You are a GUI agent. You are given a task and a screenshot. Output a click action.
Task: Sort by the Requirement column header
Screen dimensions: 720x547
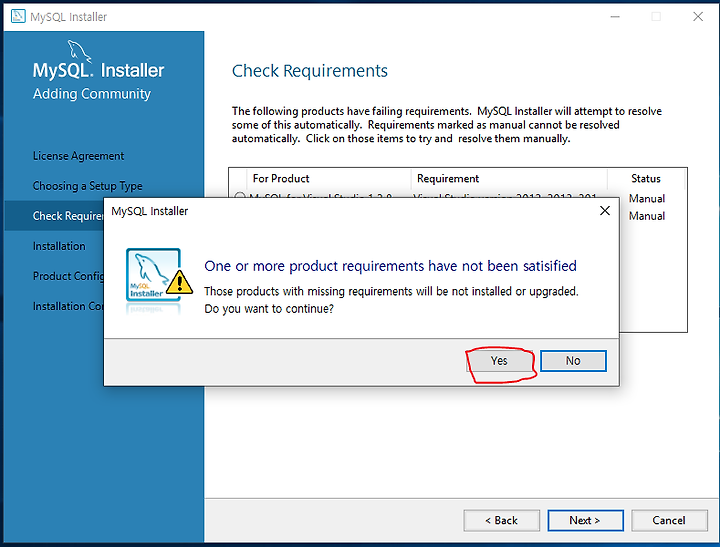click(509, 179)
